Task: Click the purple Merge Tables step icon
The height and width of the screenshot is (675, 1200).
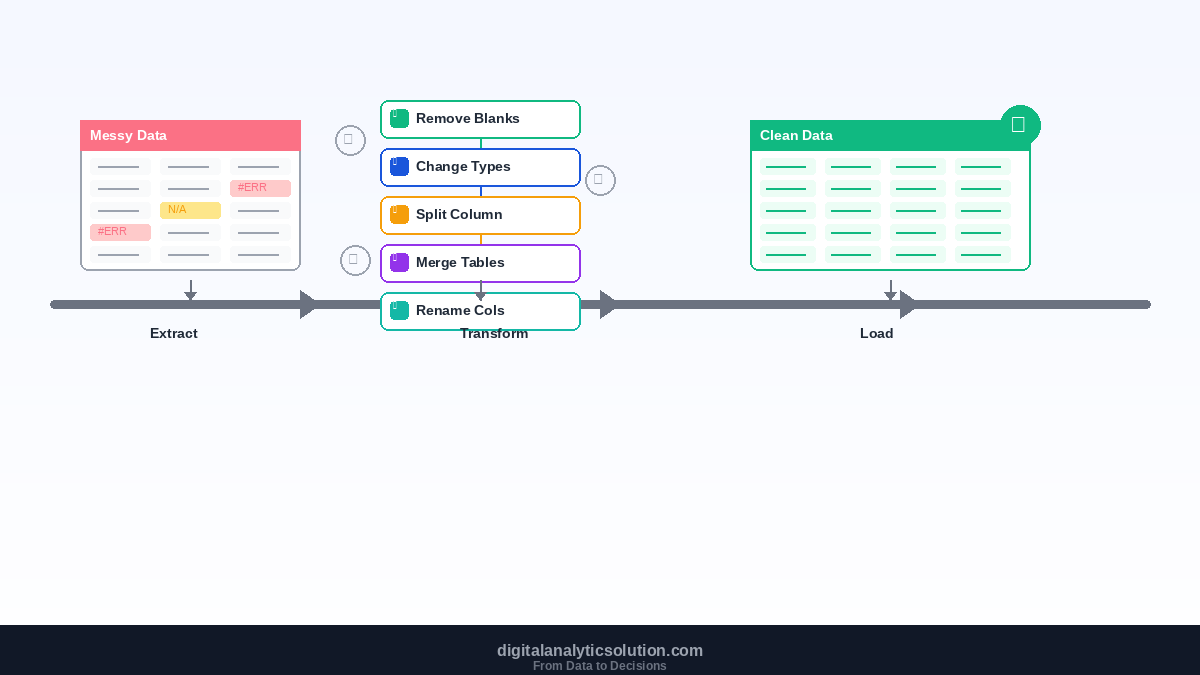Action: click(399, 263)
